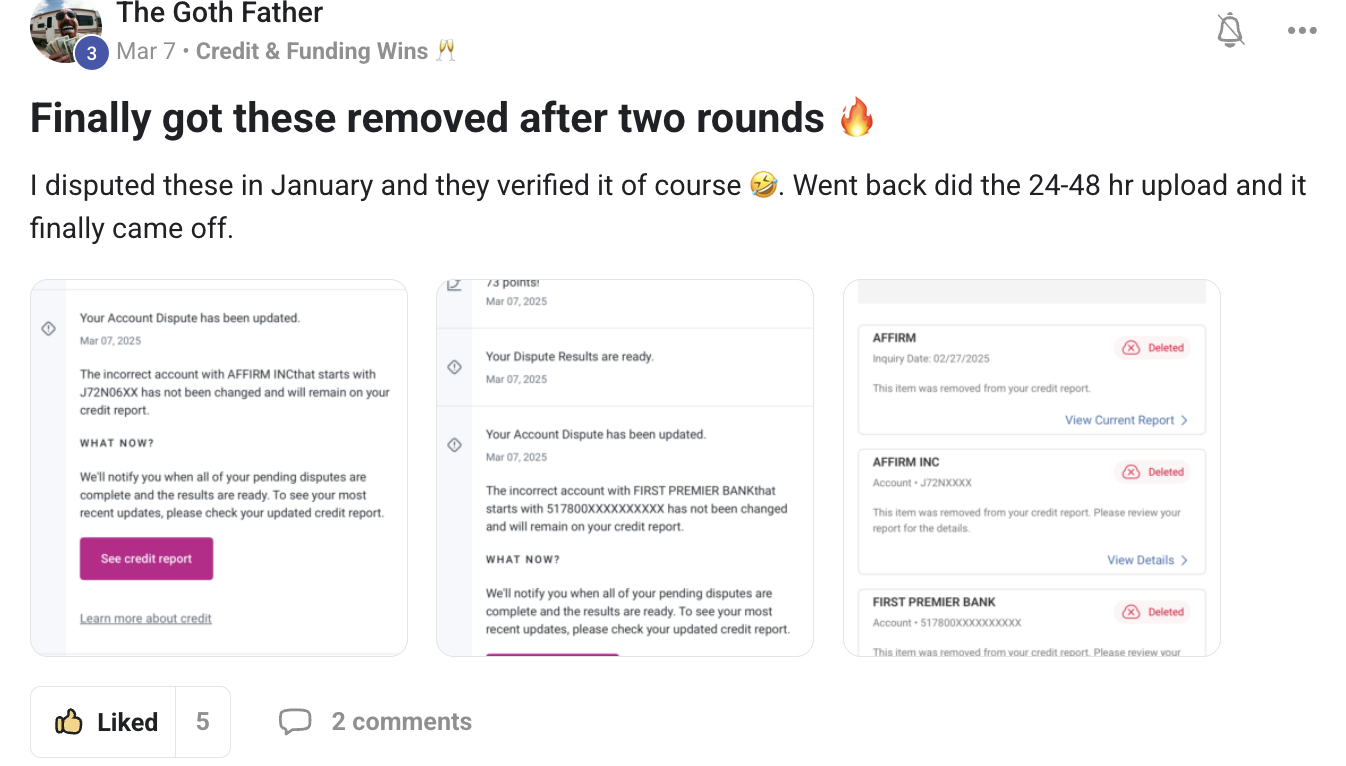
Task: Open first screenshot showing AFFIRM INC dispute
Action: coord(219,468)
